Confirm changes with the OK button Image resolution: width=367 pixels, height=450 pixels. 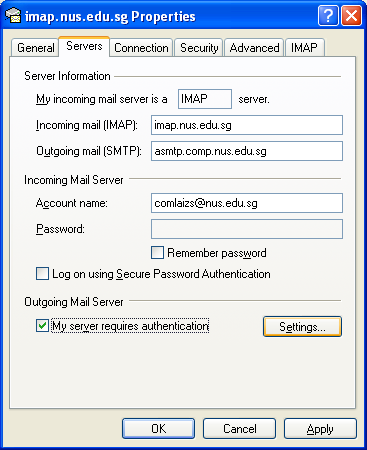pyautogui.click(x=158, y=428)
